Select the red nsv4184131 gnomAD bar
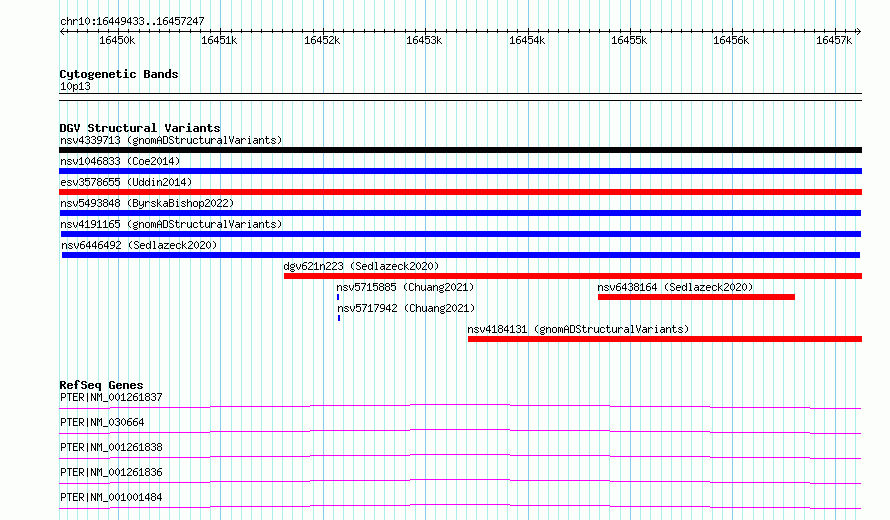890x520 pixels. [665, 339]
